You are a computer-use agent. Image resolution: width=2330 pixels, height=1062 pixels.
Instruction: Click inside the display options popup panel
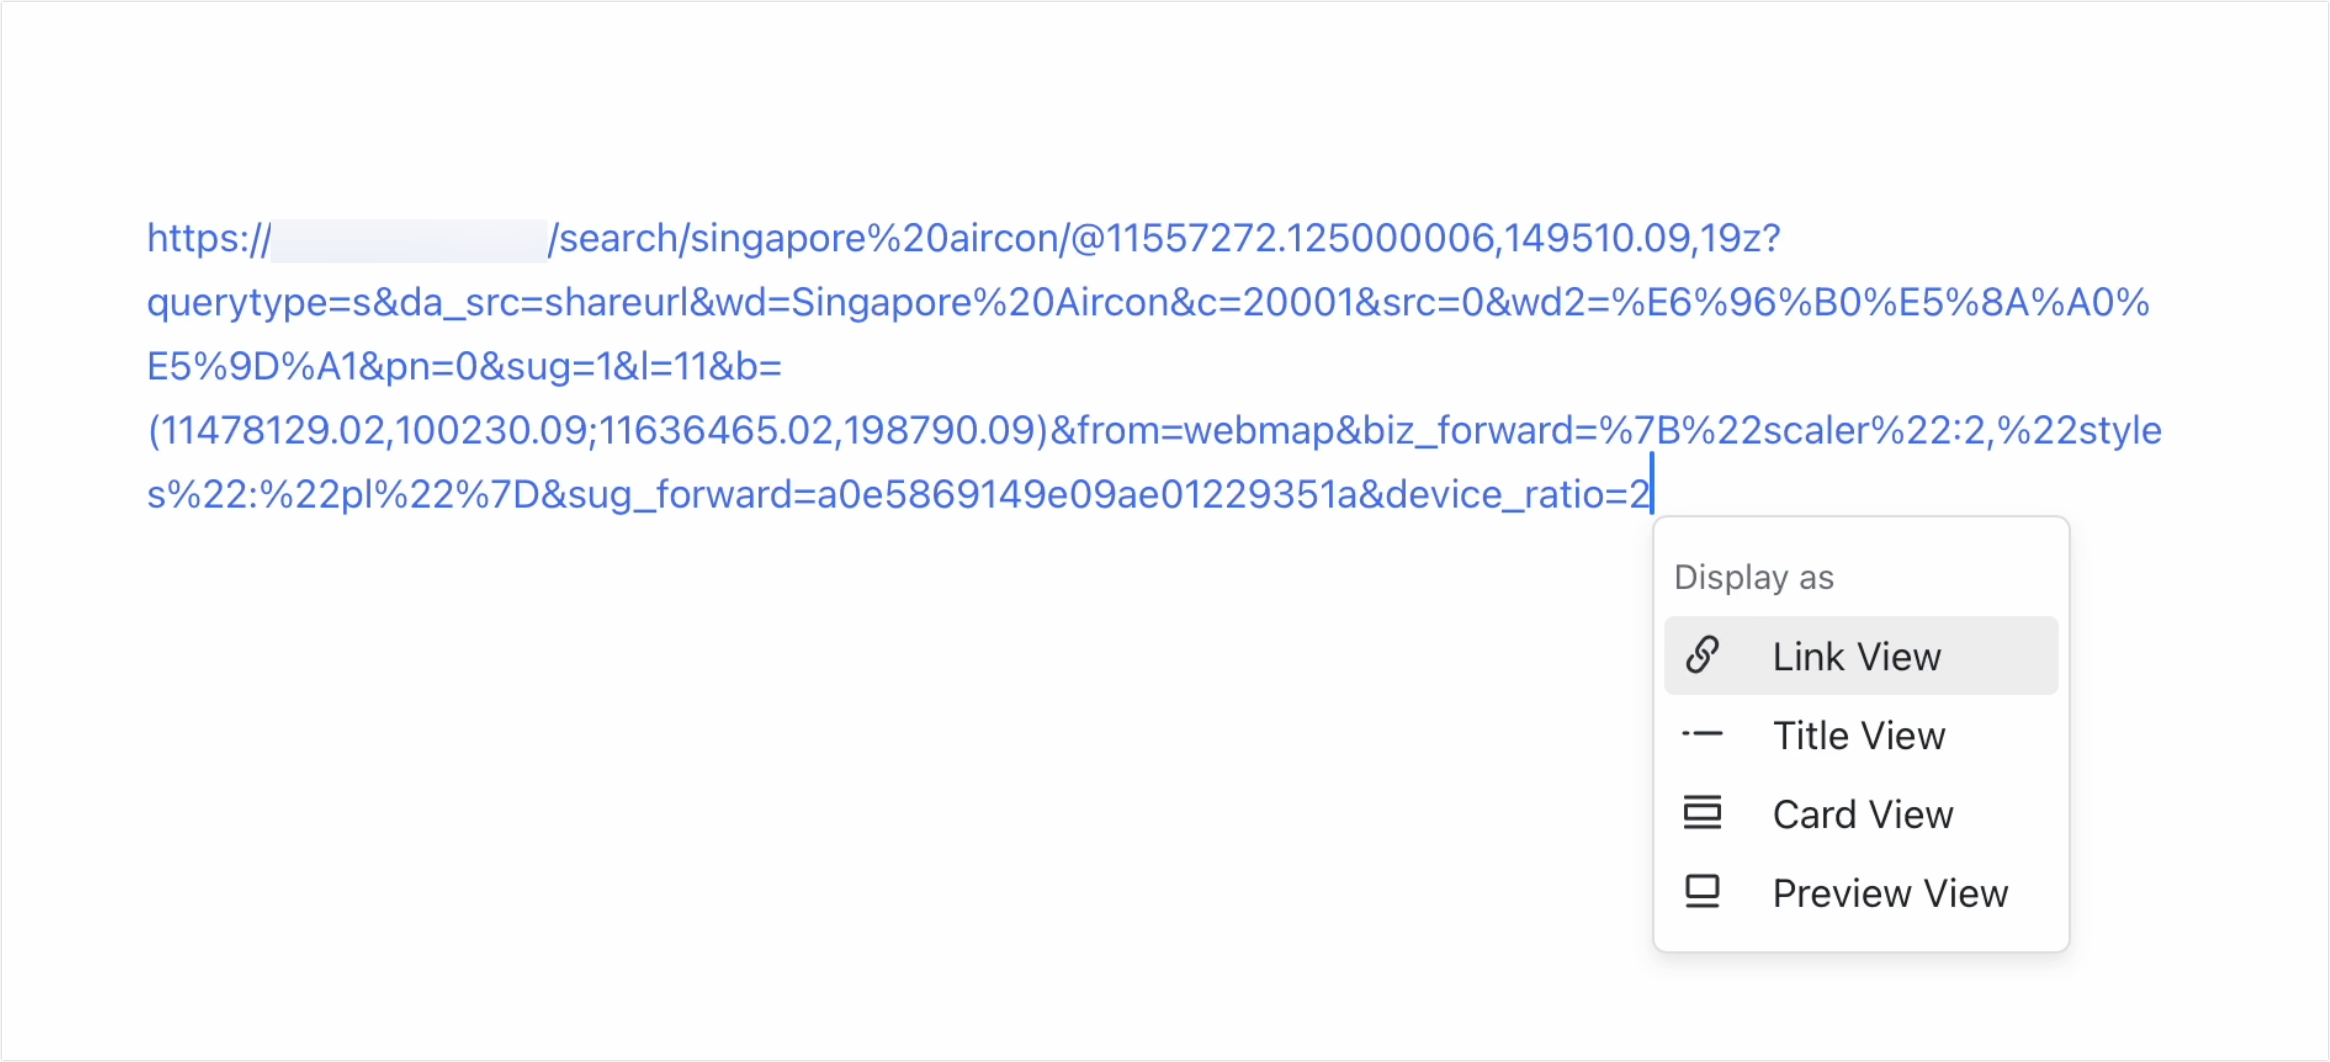(1860, 730)
